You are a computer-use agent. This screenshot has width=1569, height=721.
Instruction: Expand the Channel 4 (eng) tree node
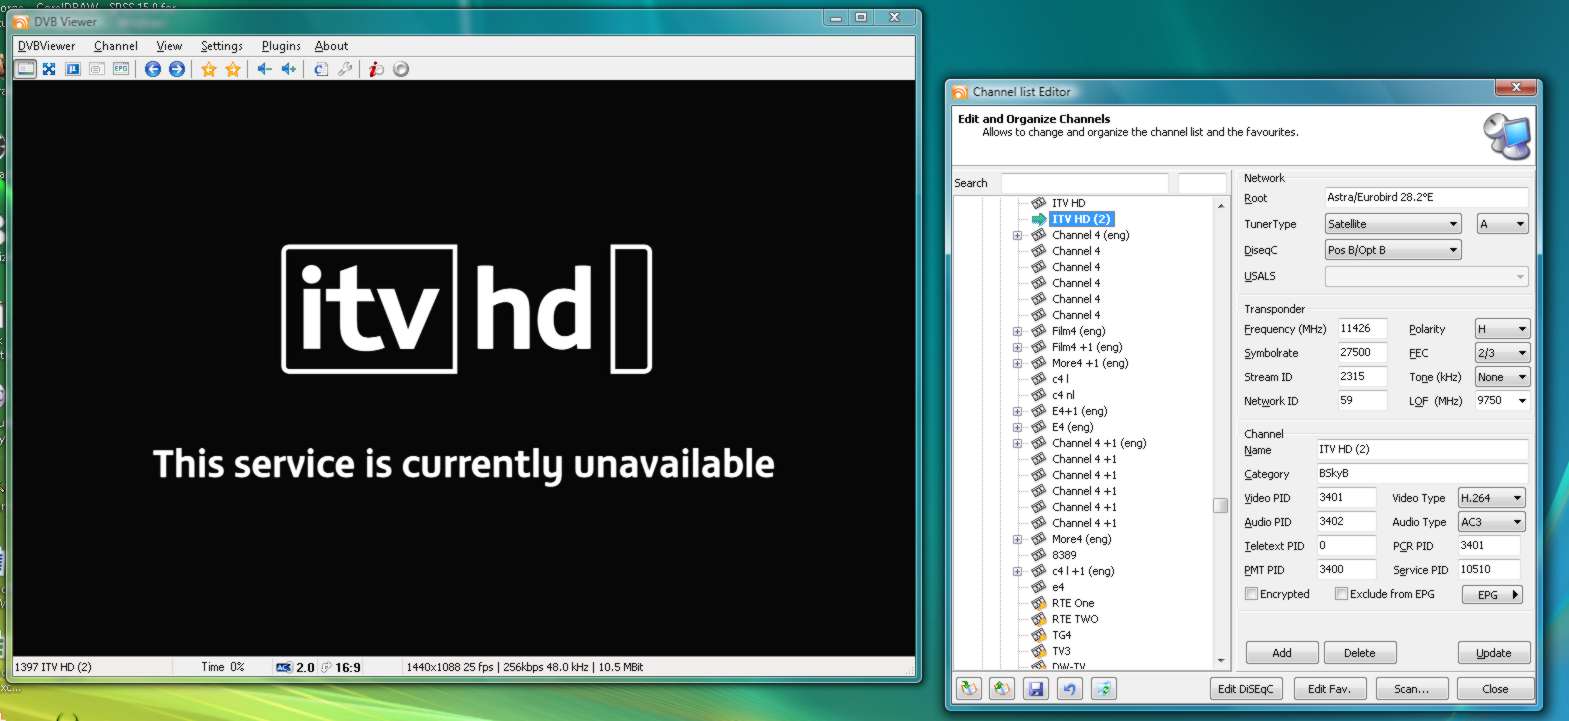click(1017, 236)
